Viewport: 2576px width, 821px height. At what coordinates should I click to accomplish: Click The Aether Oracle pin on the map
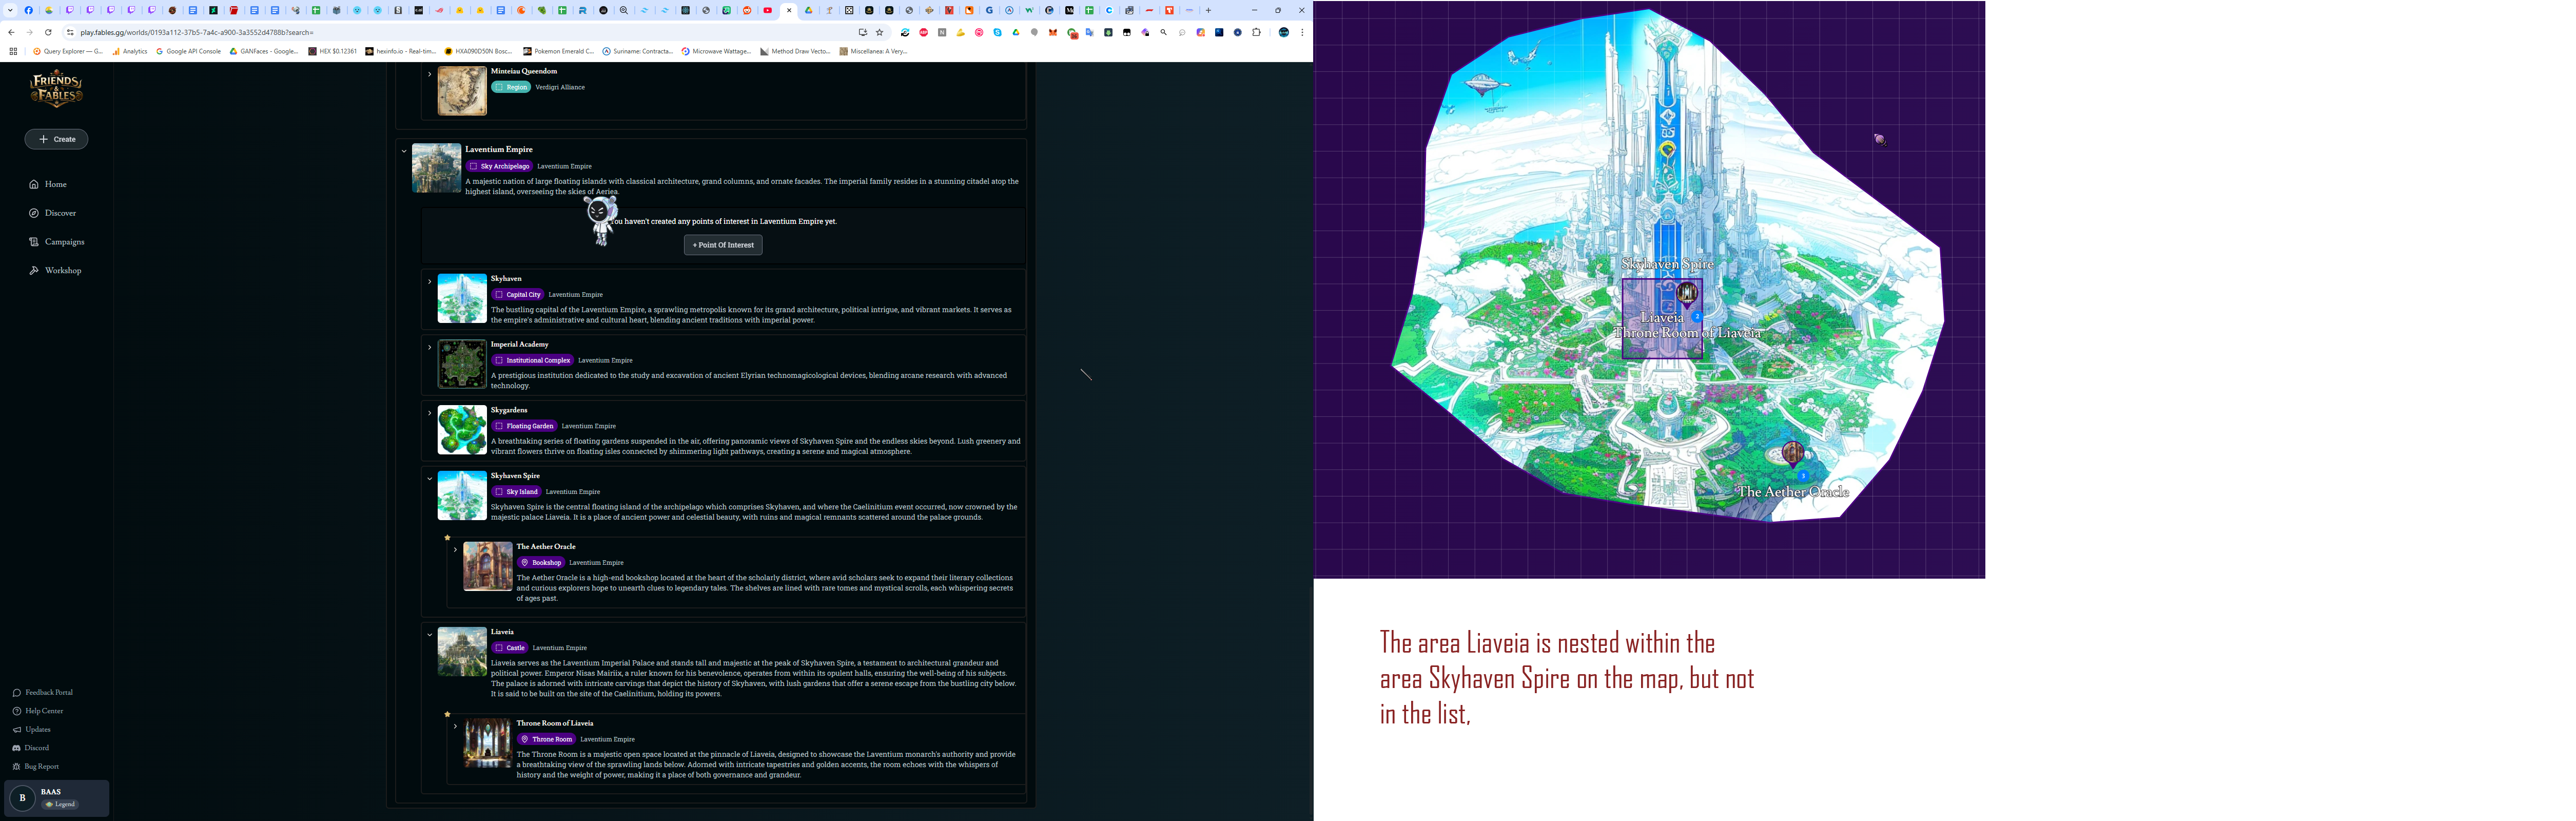(1793, 454)
